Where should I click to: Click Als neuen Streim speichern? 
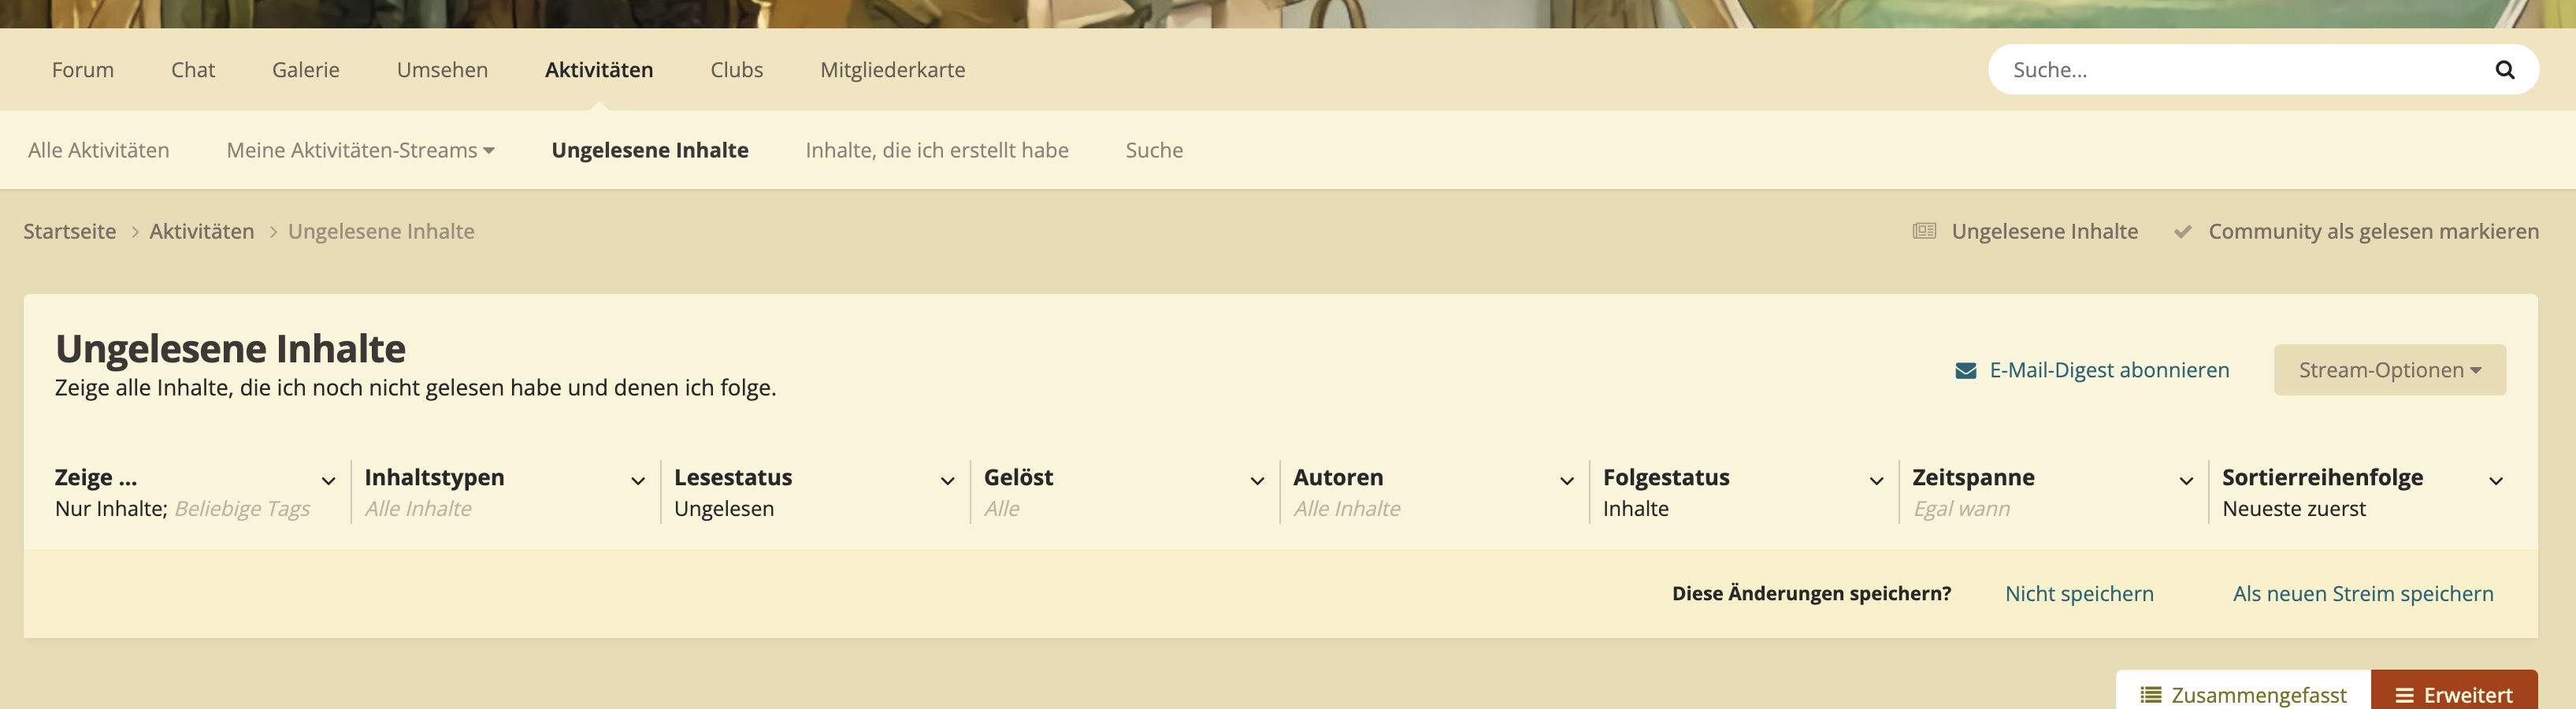pyautogui.click(x=2363, y=594)
